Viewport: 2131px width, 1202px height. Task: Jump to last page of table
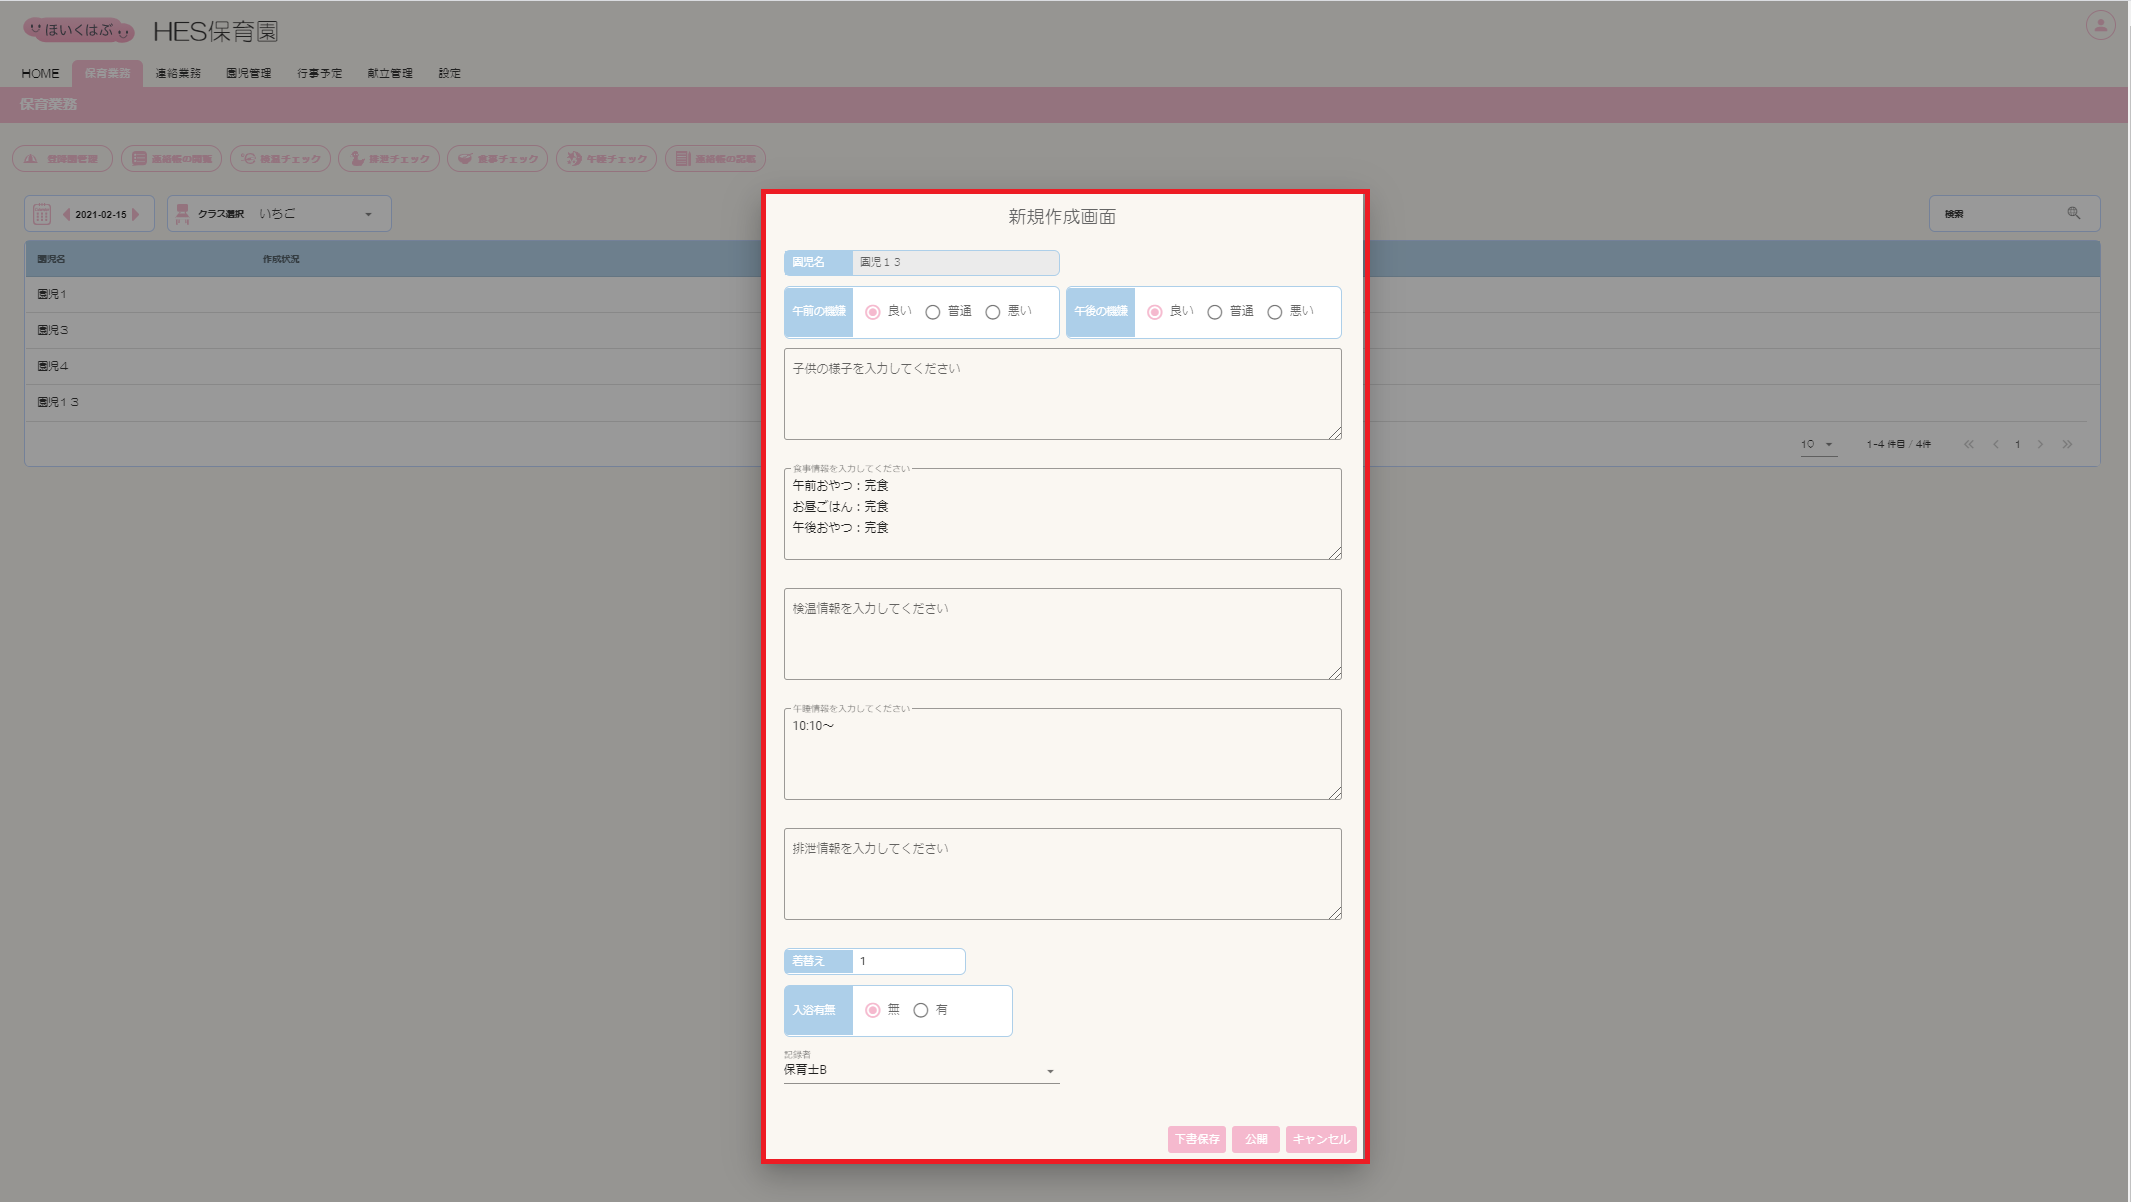coord(2067,444)
